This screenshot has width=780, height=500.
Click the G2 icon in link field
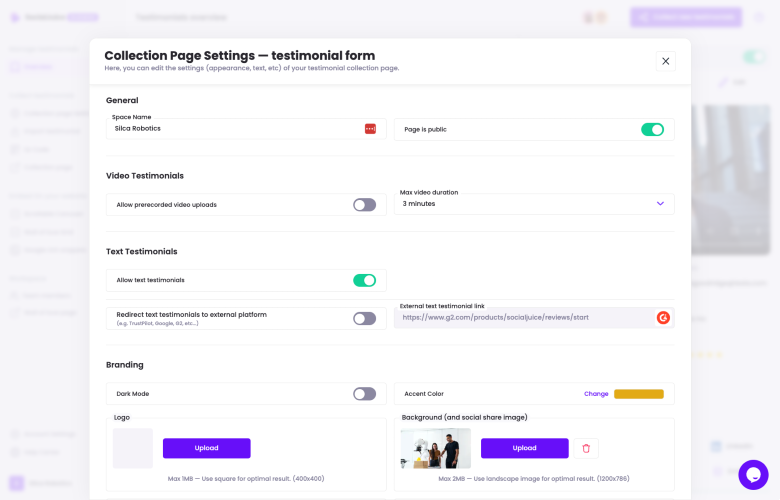click(663, 317)
